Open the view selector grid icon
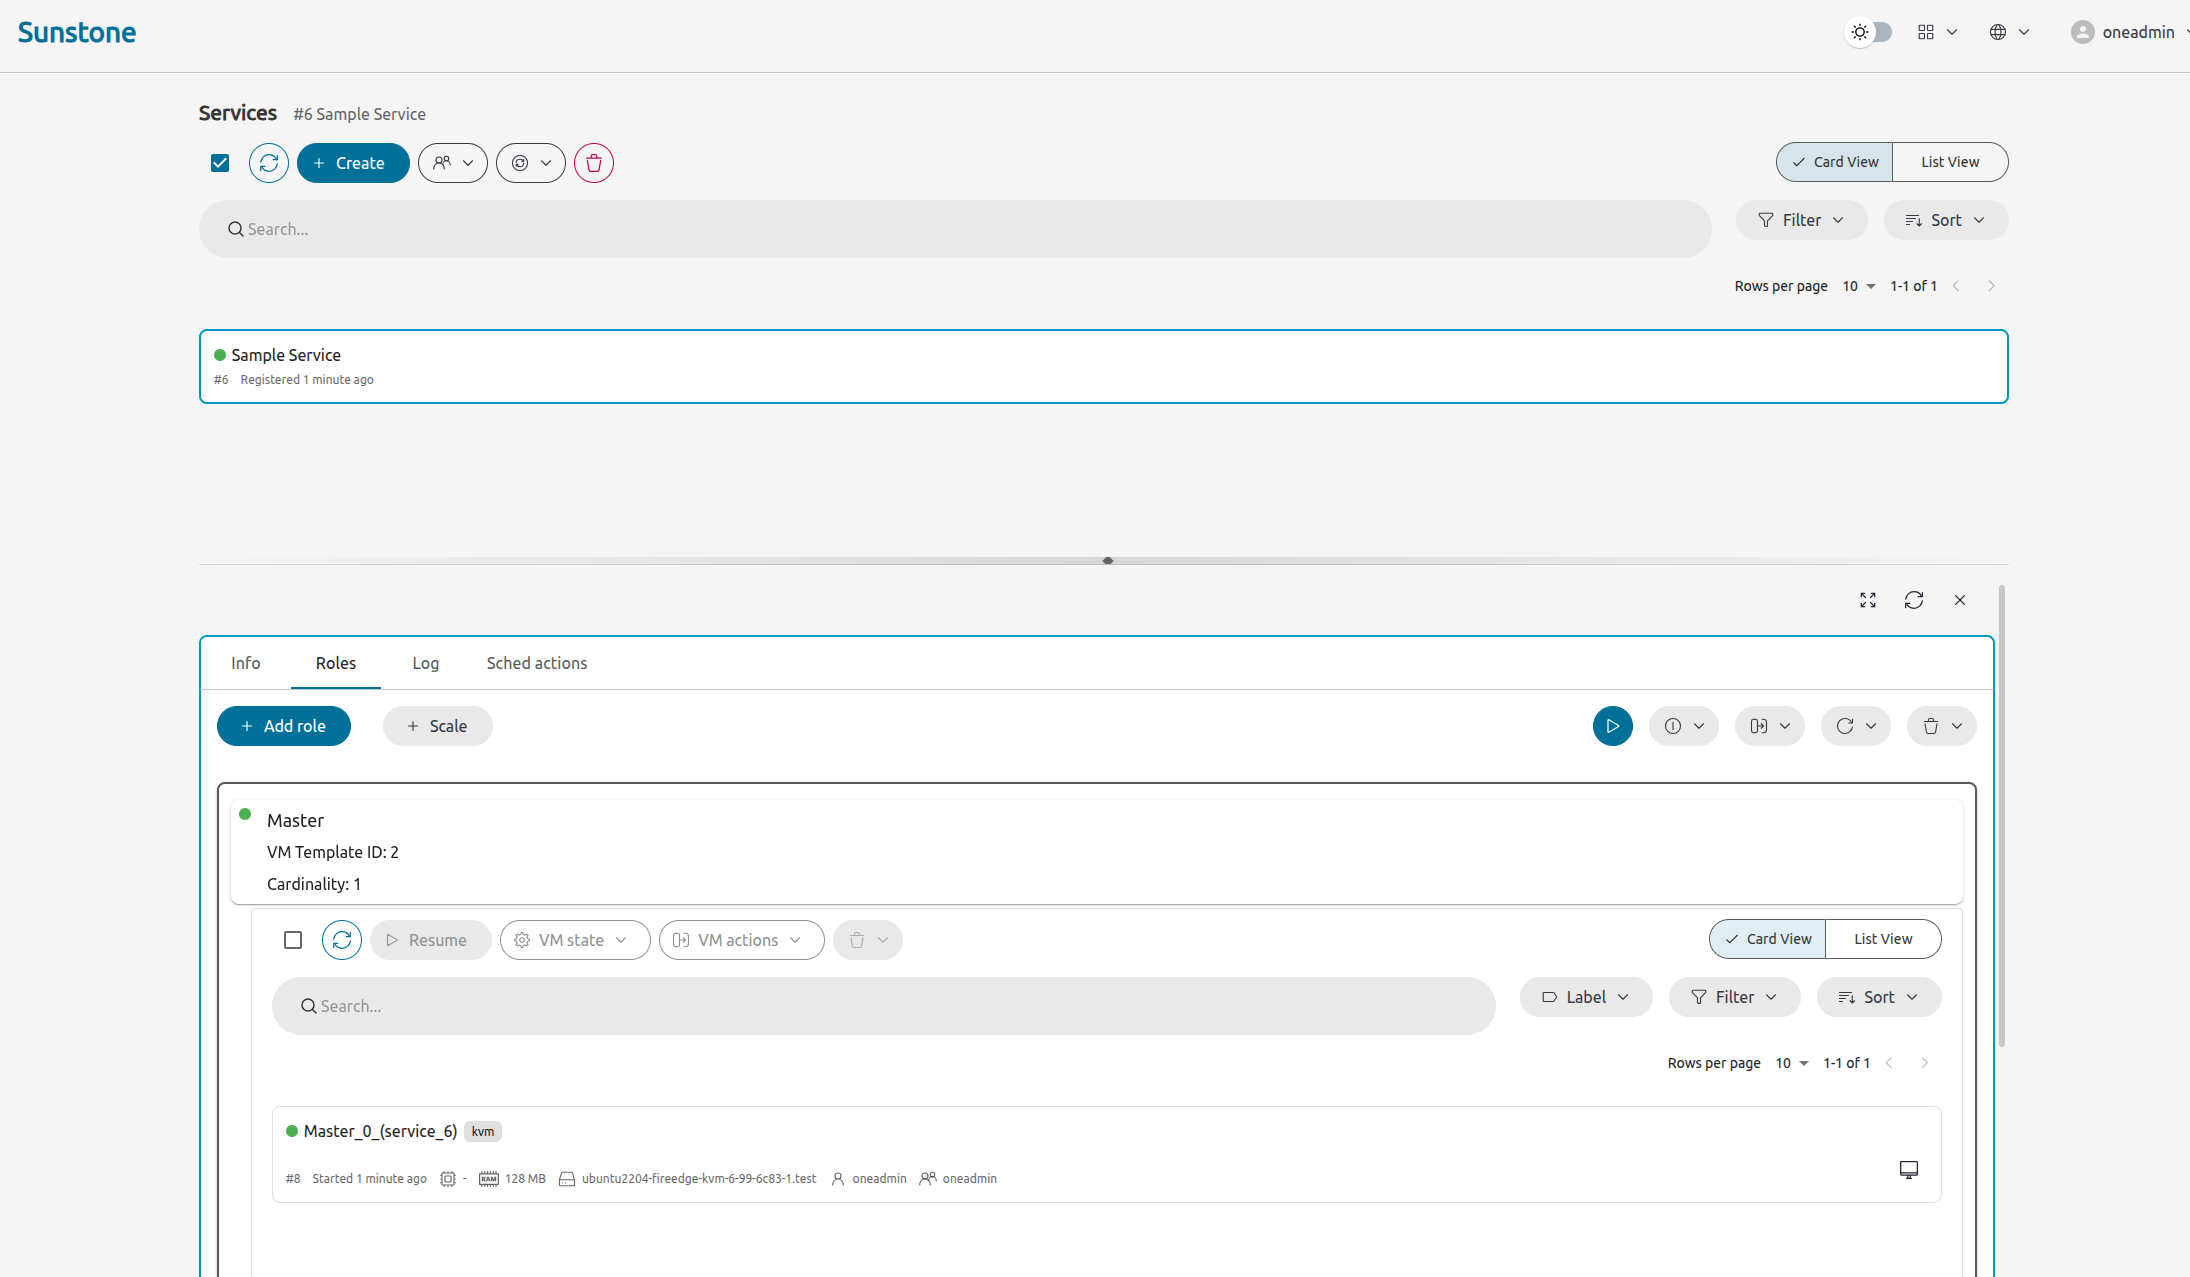2190x1277 pixels. tap(1936, 32)
